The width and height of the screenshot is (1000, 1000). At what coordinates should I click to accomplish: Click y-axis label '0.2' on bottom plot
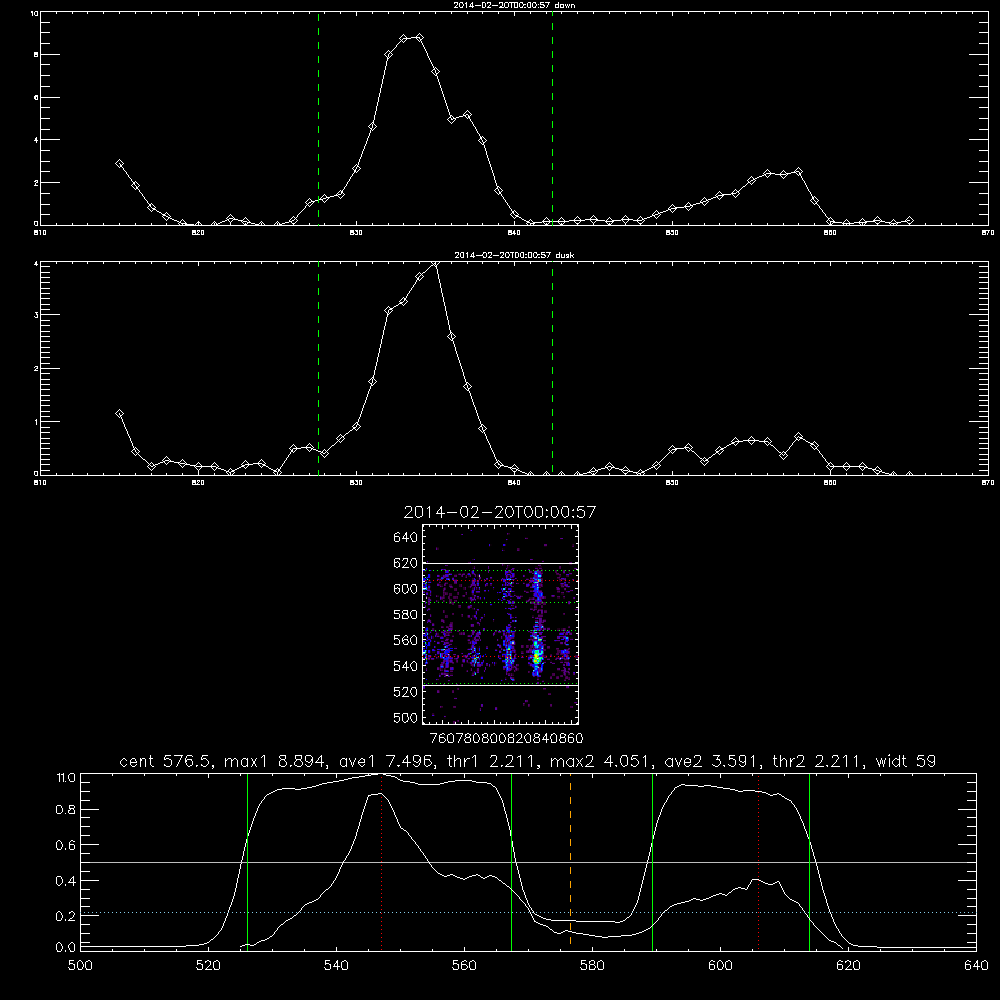tap(66, 916)
